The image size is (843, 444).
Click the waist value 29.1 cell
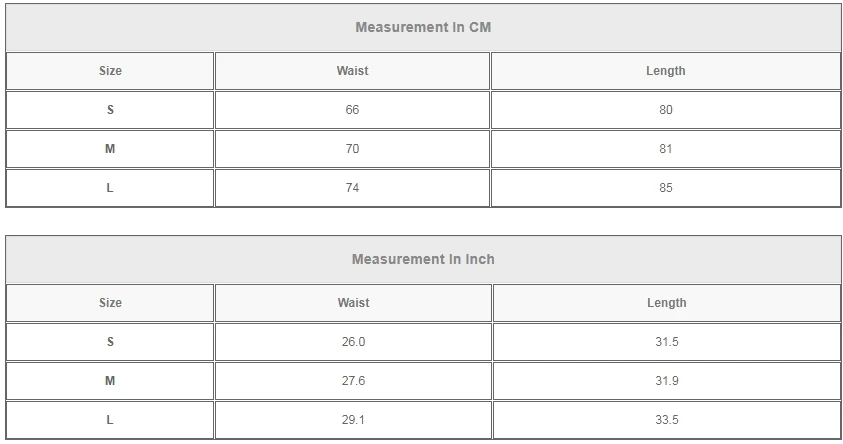[353, 420]
